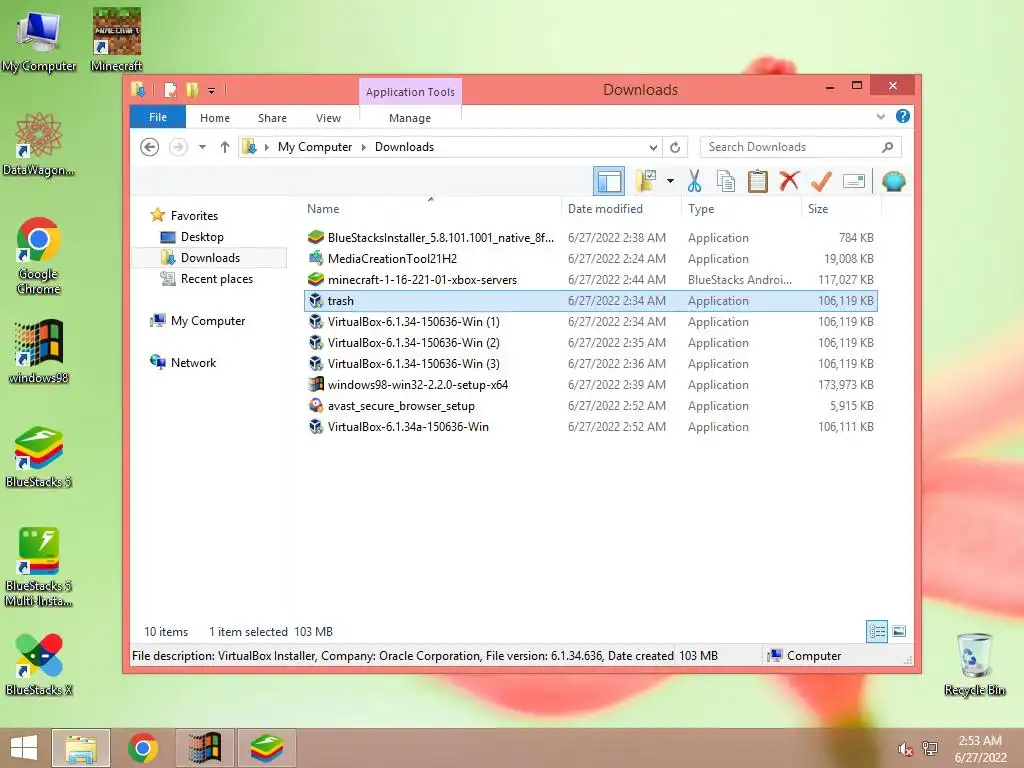1024x768 pixels.
Task: Click the search magnifier icon
Action: tap(888, 147)
